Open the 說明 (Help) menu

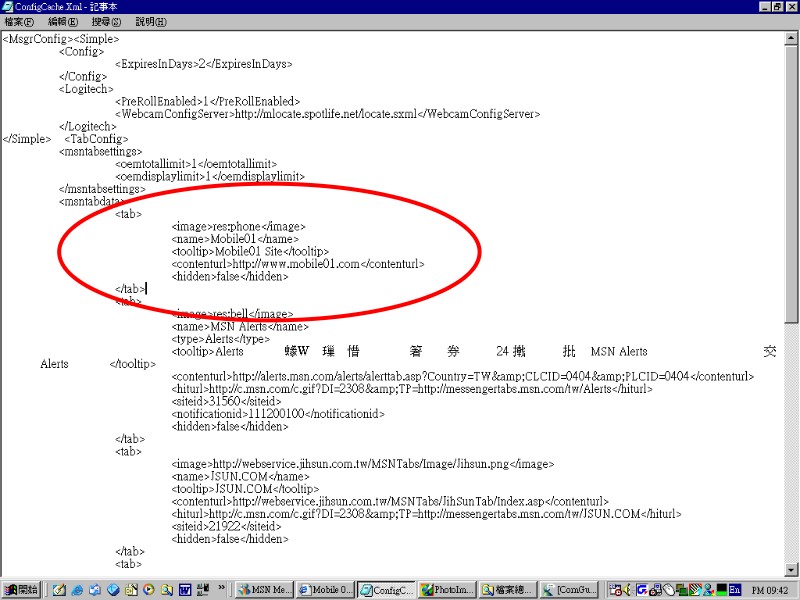click(x=151, y=22)
